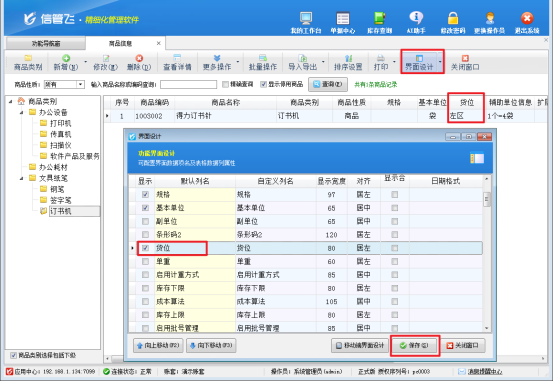Click 查看详情 toolbar button
Viewport: 553px width, 381px height.
177,62
